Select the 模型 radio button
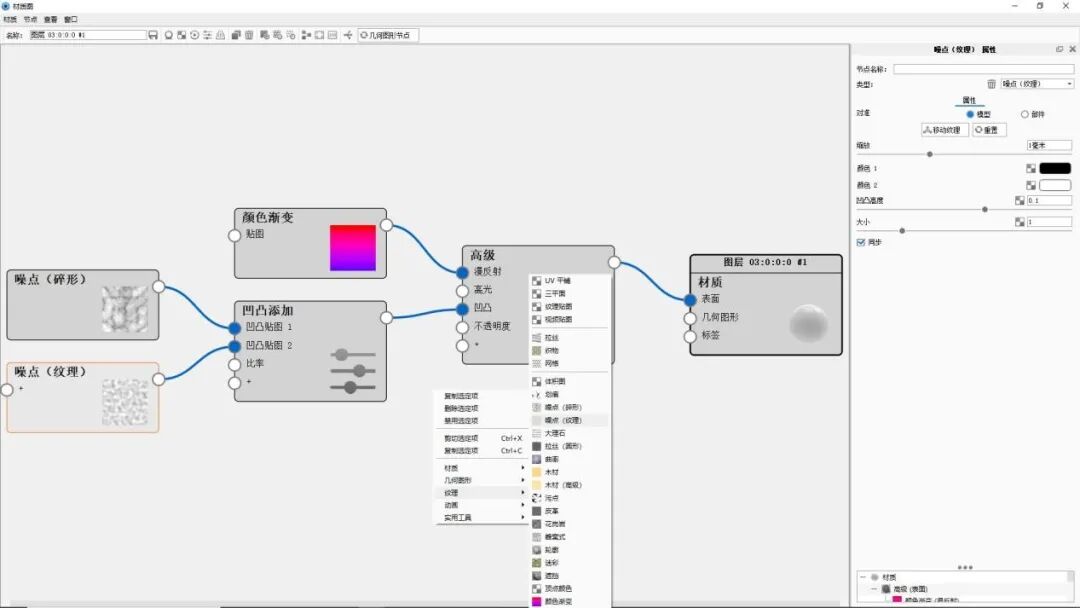 (x=969, y=113)
